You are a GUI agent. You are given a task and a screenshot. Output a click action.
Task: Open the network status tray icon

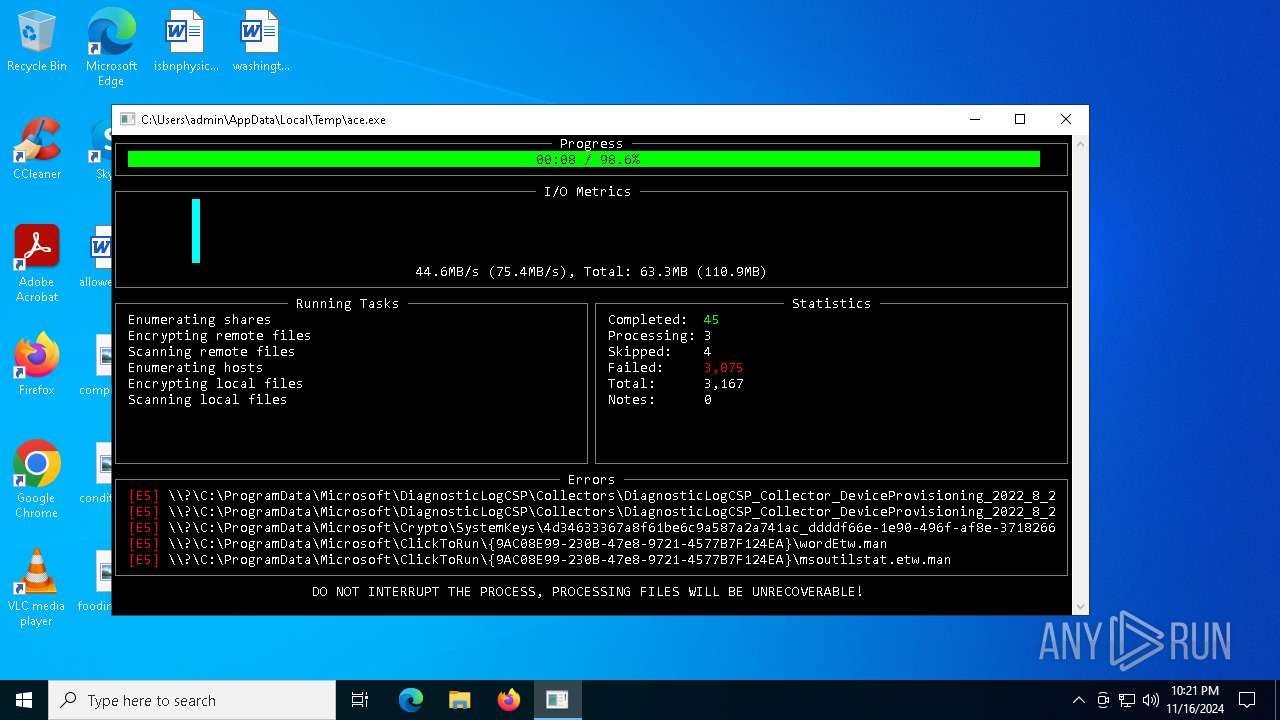1127,700
